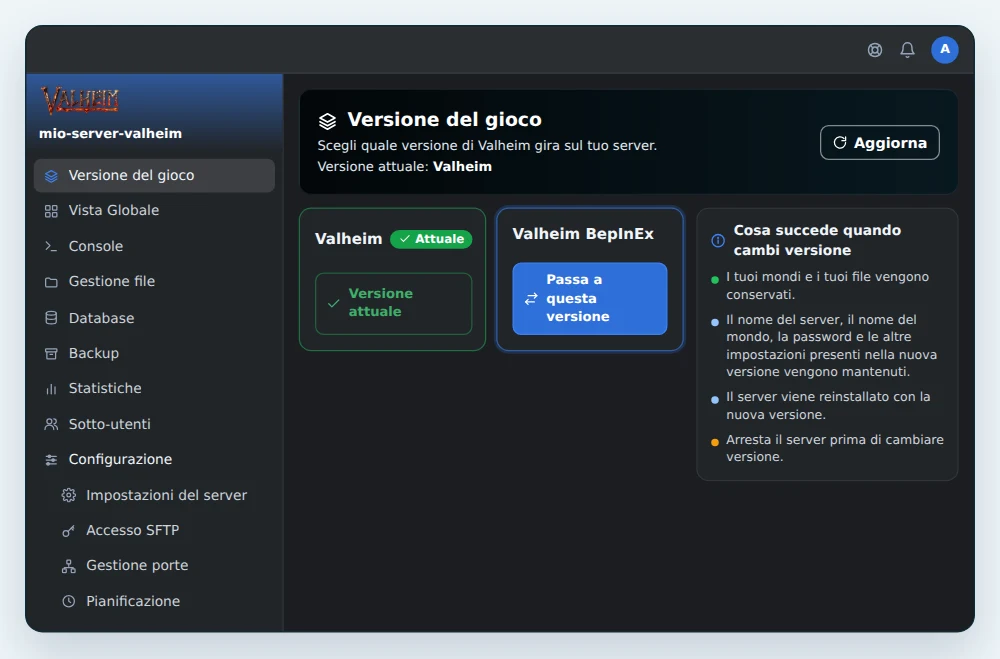The width and height of the screenshot is (1000, 659).
Task: Click the Aggiorna button
Action: [x=879, y=142]
